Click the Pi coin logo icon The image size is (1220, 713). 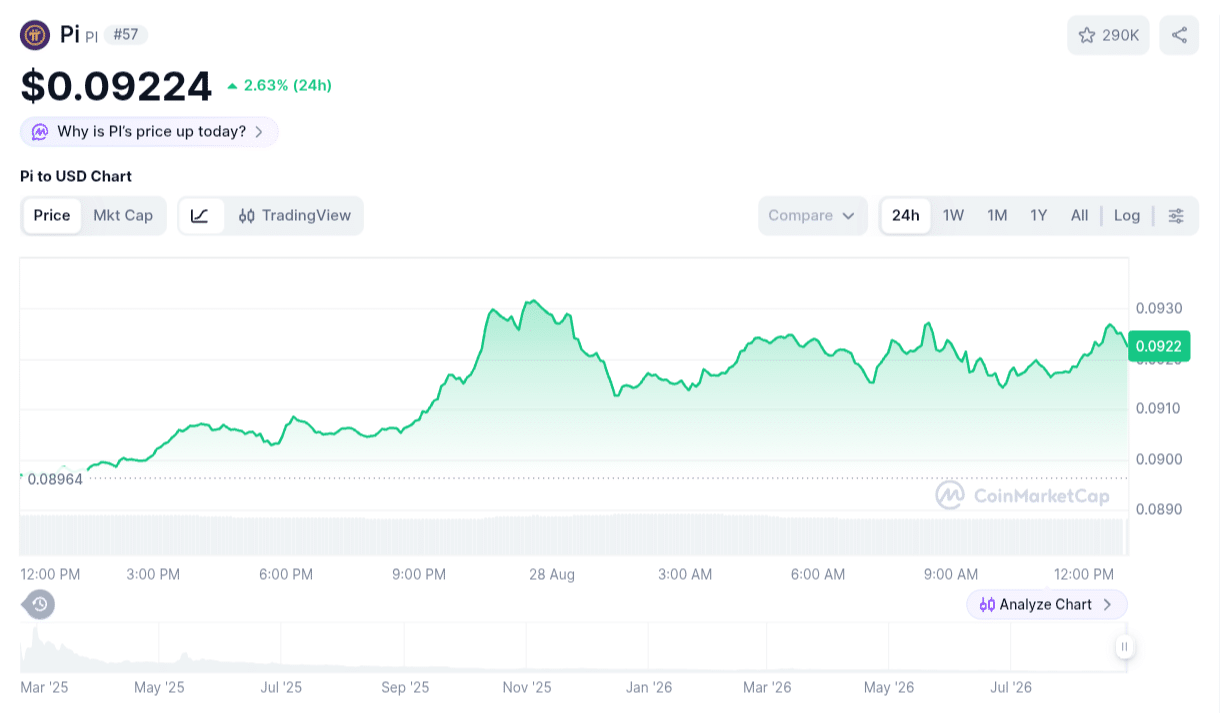pos(35,35)
